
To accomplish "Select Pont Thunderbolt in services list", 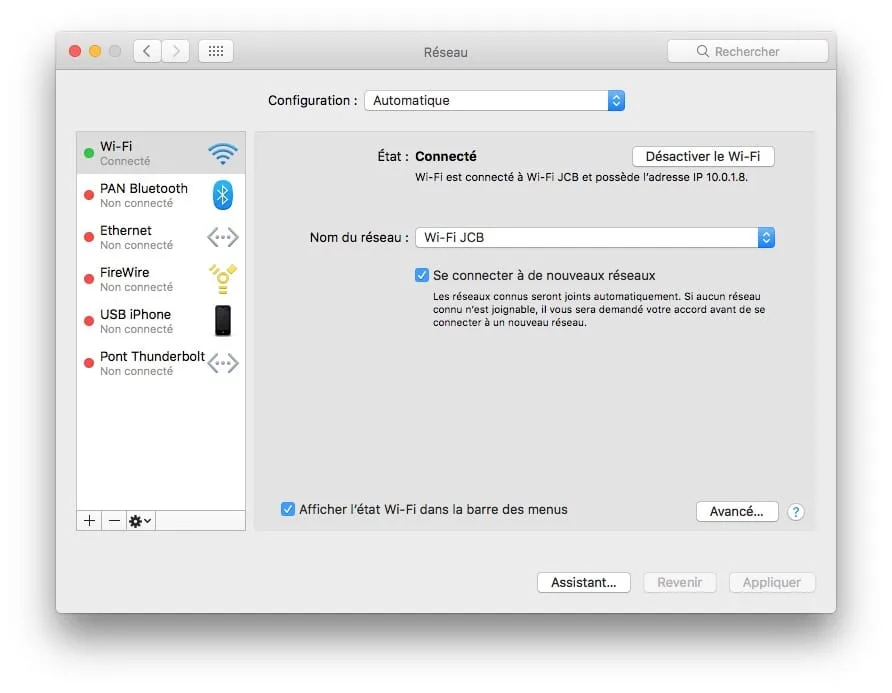I will pos(161,363).
